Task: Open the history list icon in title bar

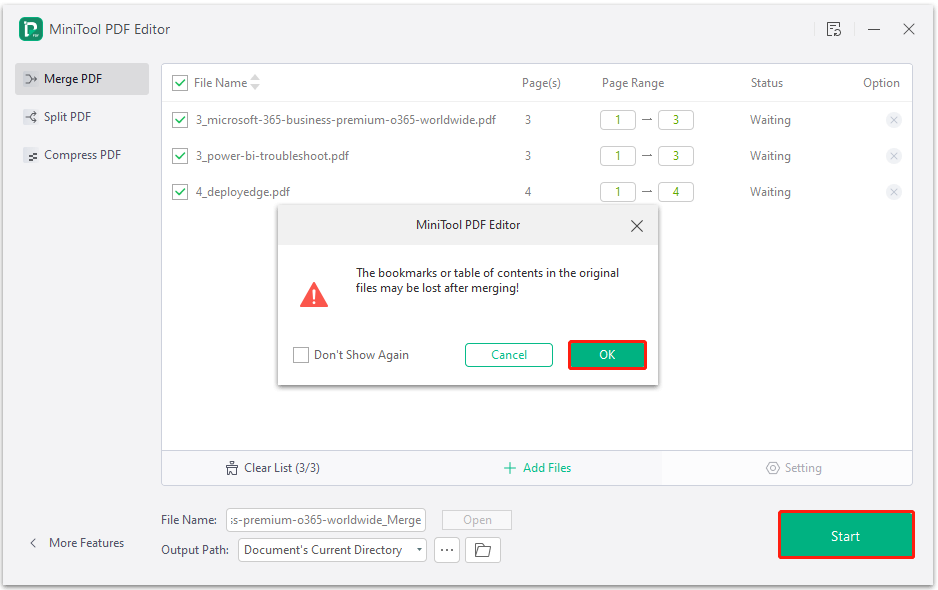Action: pos(834,29)
